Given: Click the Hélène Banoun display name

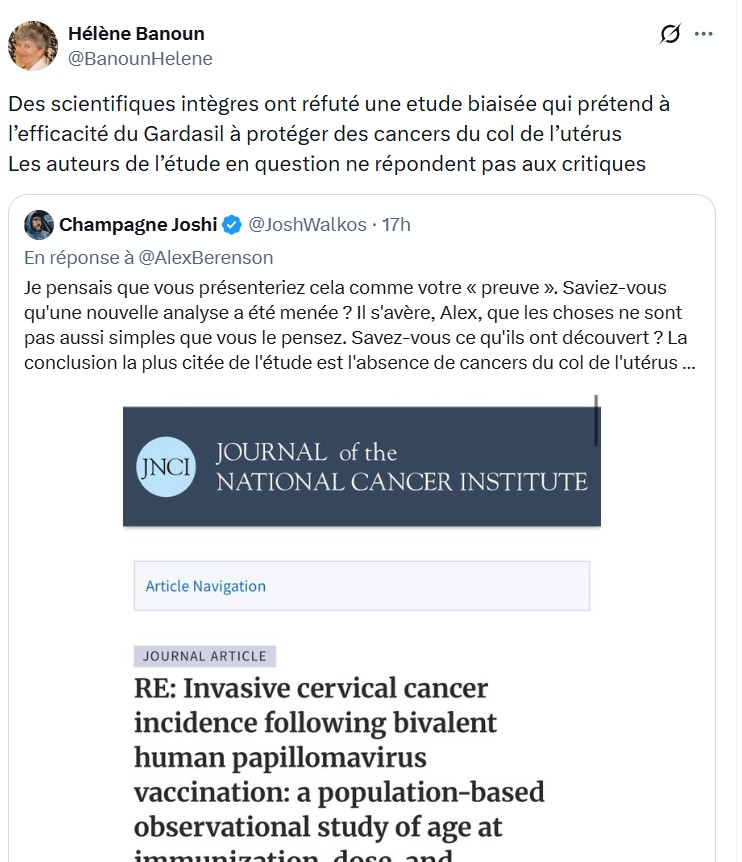Looking at the screenshot, I should 136,34.
